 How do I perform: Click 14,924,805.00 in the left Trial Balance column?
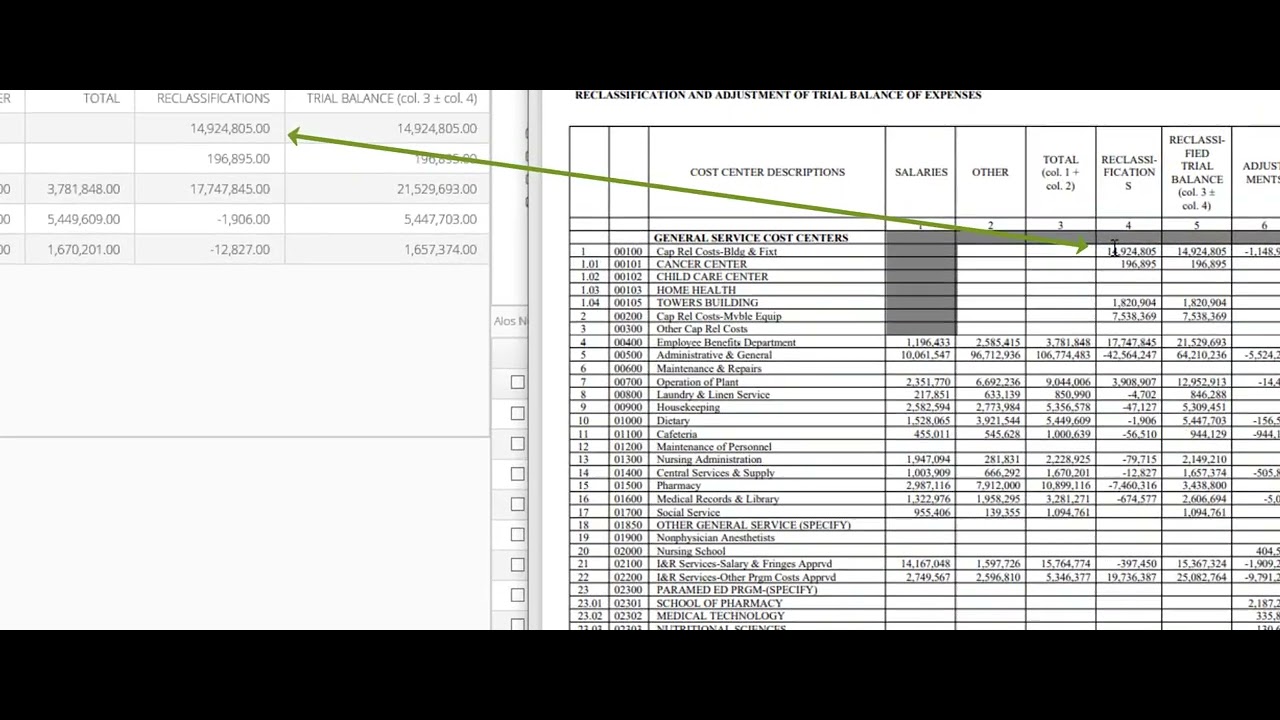437,128
